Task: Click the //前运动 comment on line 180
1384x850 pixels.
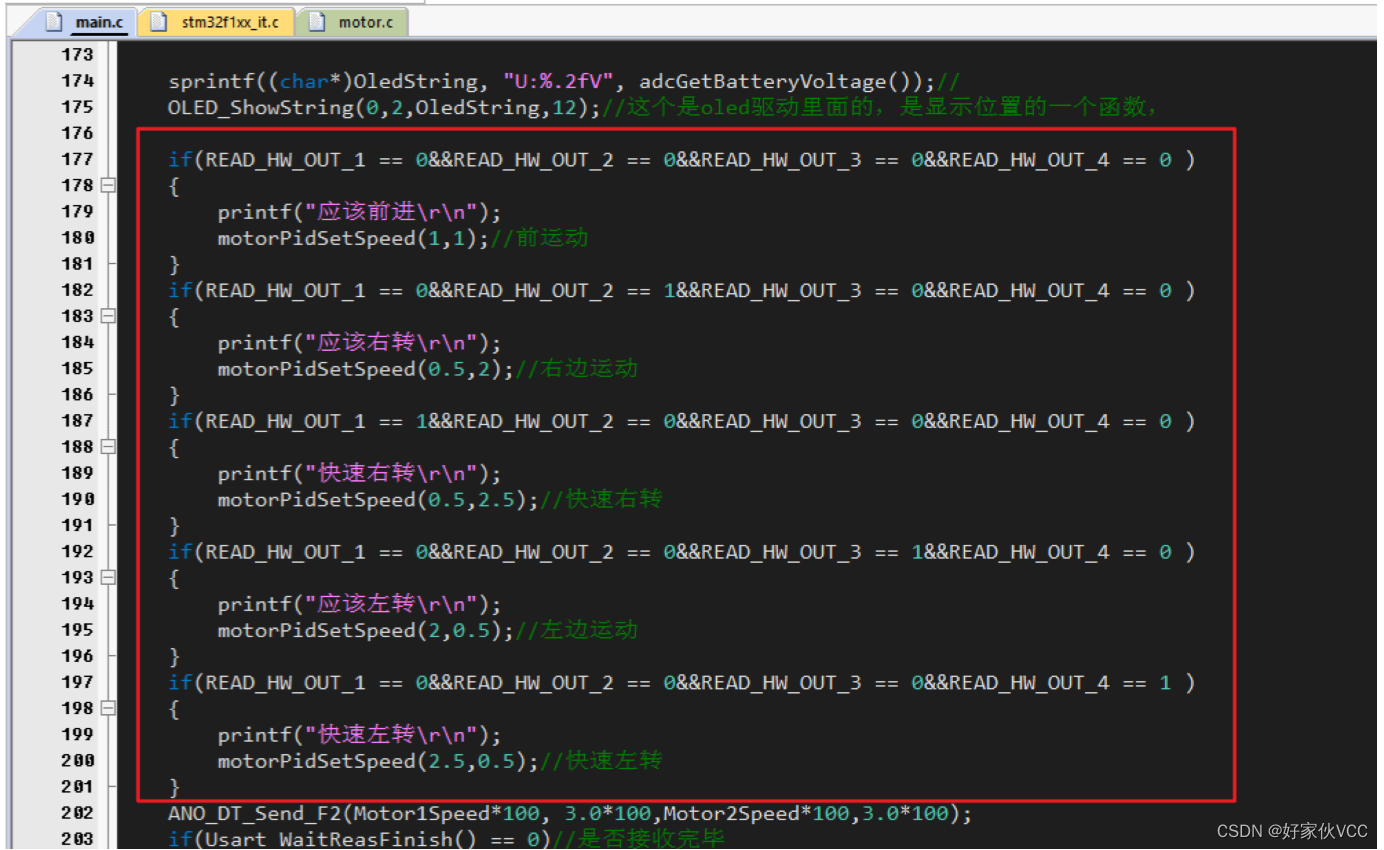Action: [540, 238]
